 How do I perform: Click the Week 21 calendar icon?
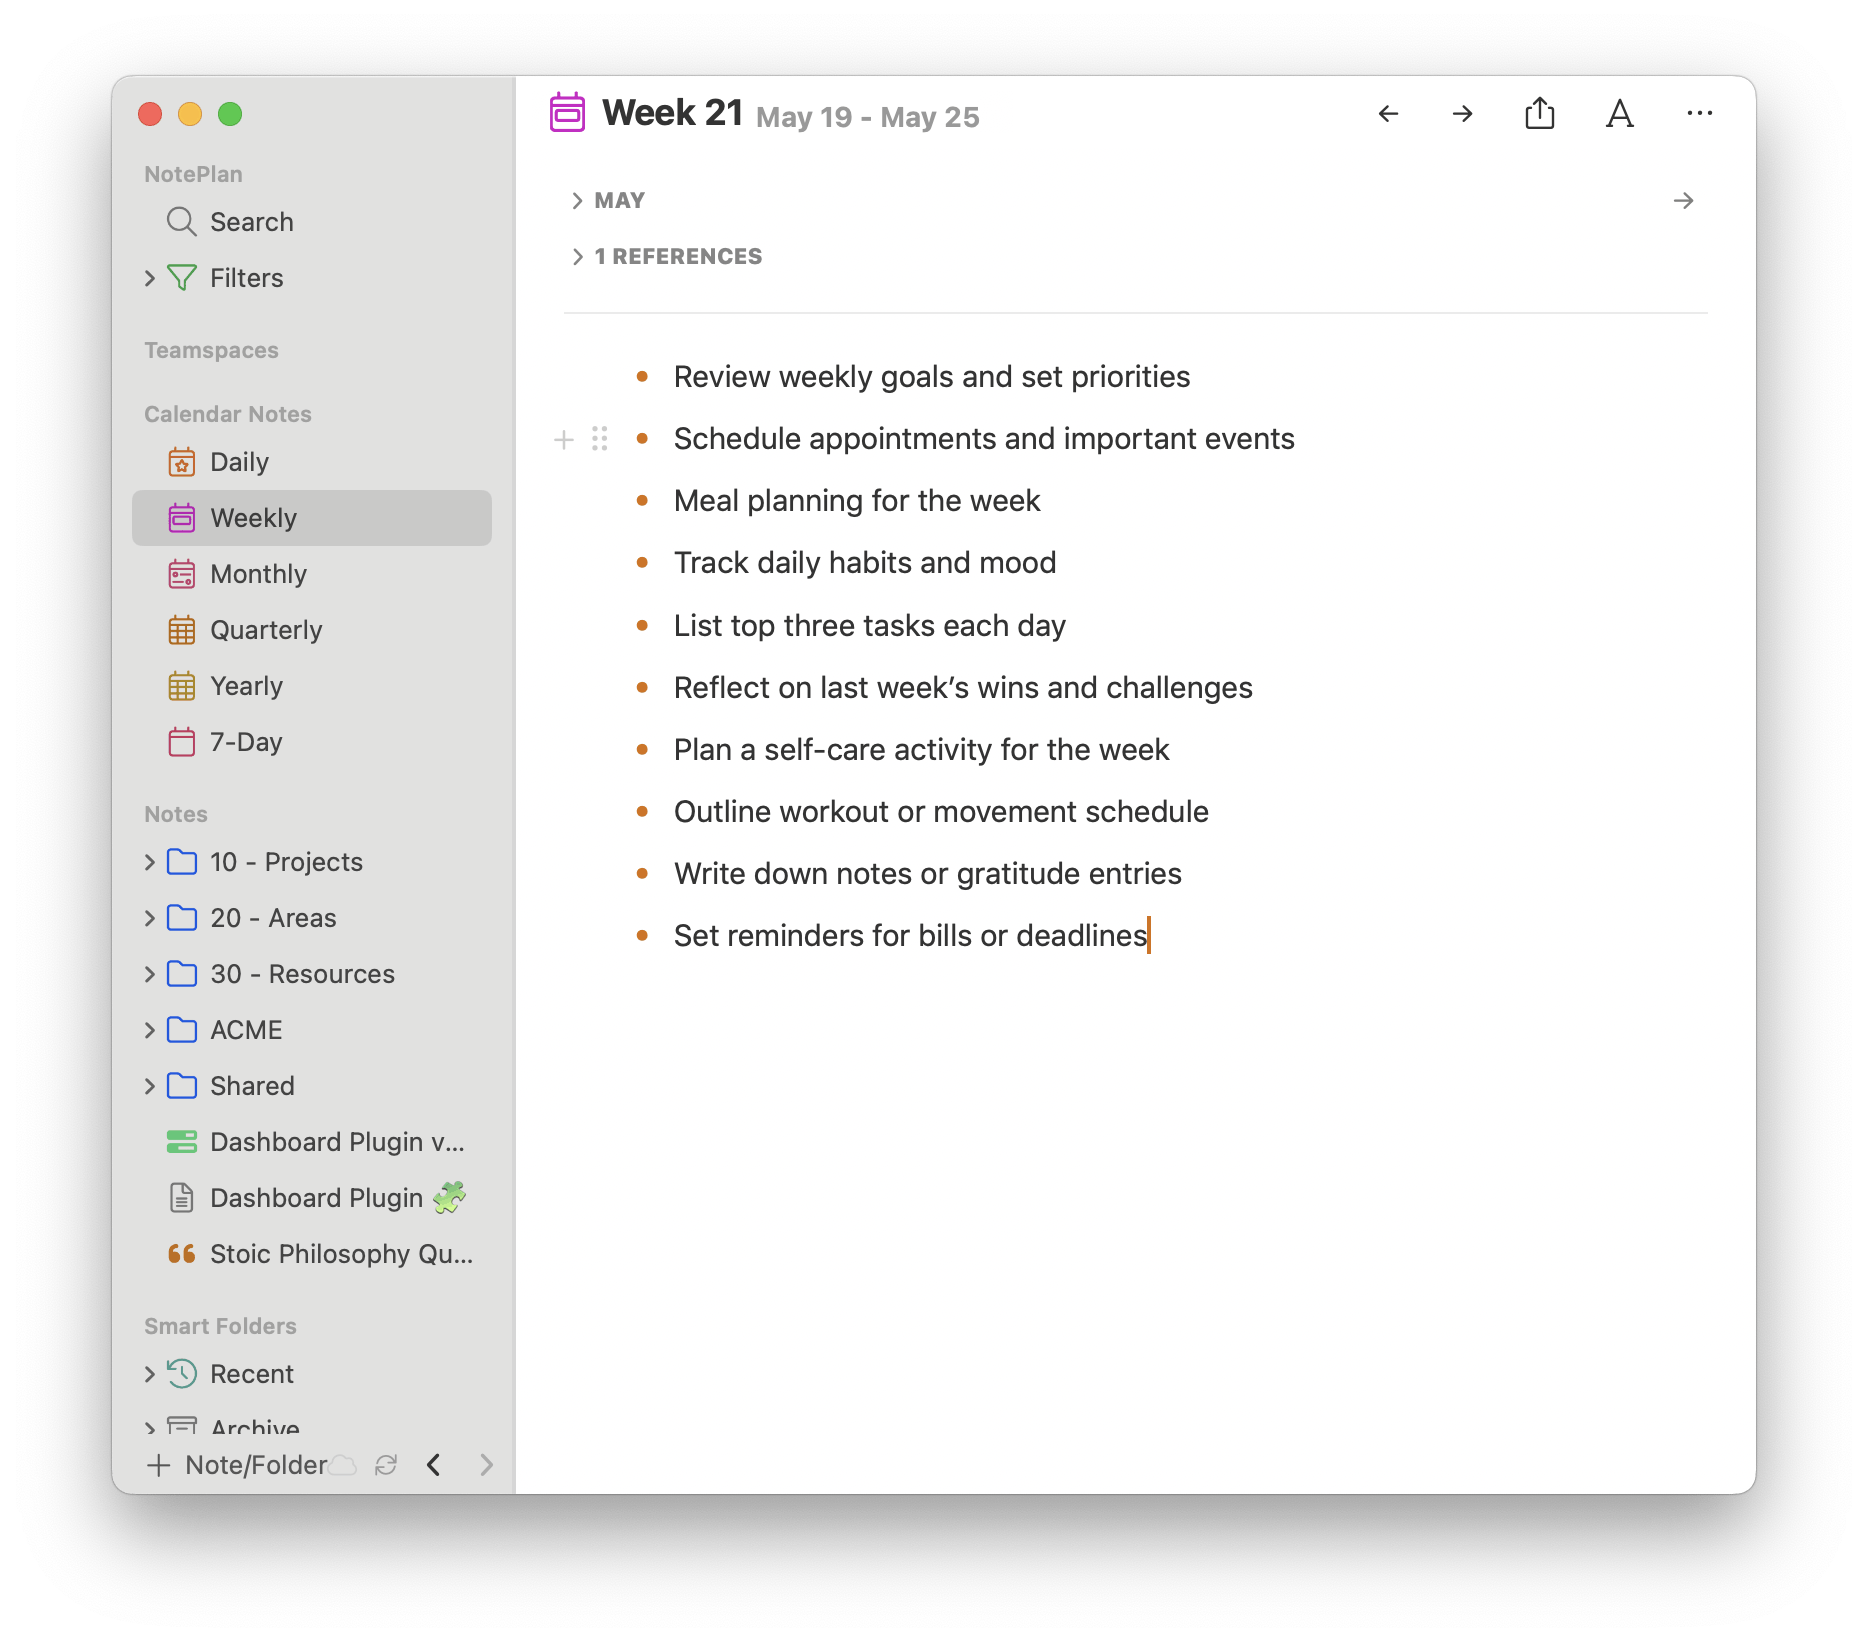[567, 112]
